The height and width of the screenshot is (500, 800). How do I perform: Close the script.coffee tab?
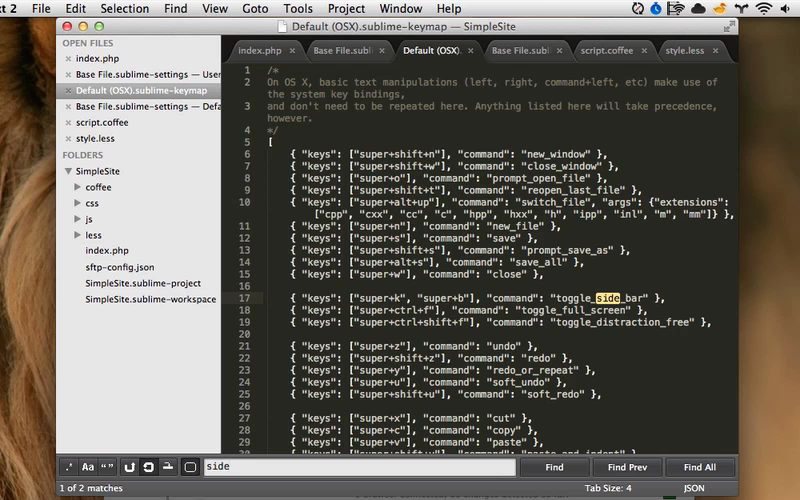point(644,51)
